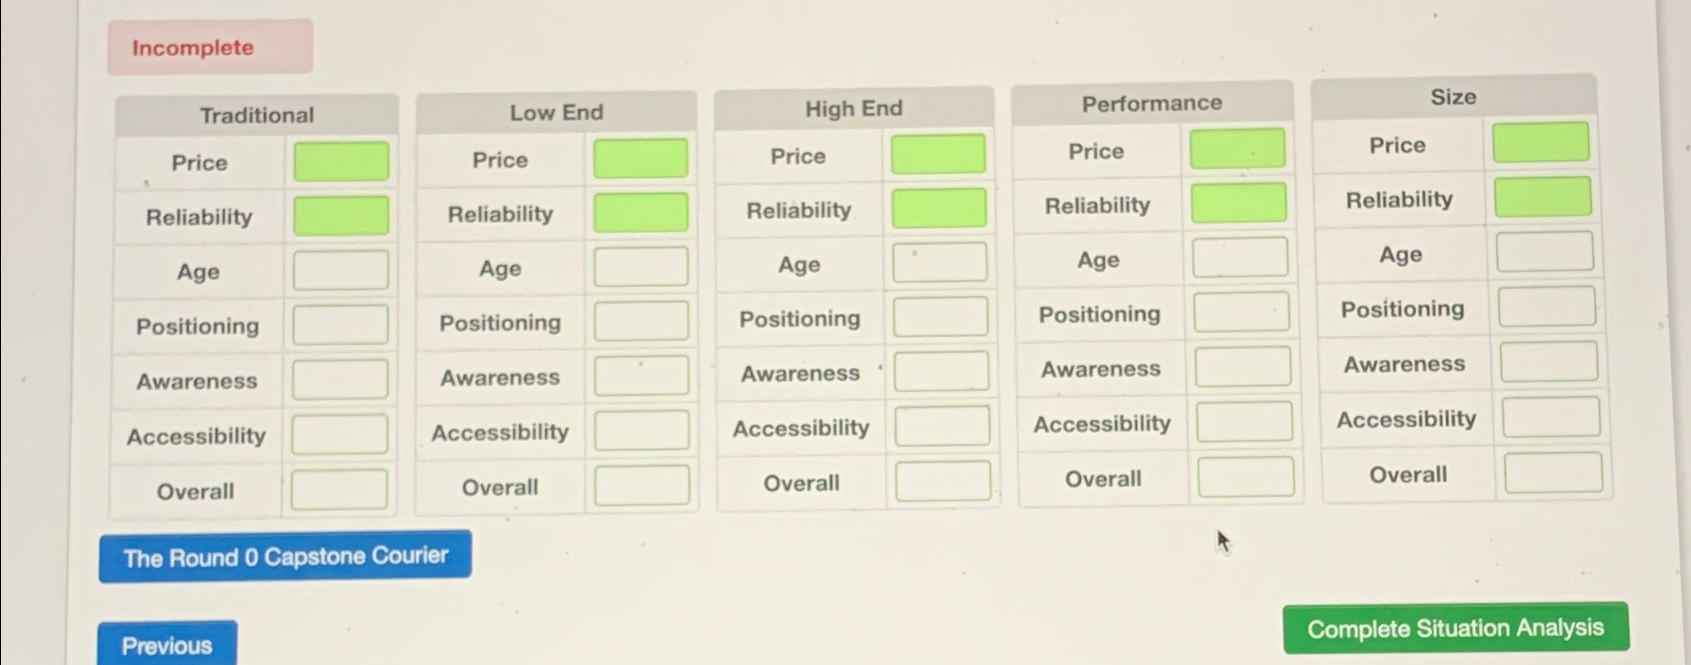Click the Awareness input for Traditional
This screenshot has height=665, width=1691.
point(339,377)
